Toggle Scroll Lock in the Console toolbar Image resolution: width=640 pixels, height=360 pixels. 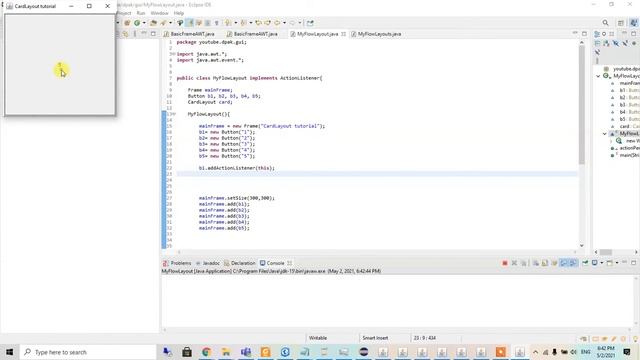[544, 263]
